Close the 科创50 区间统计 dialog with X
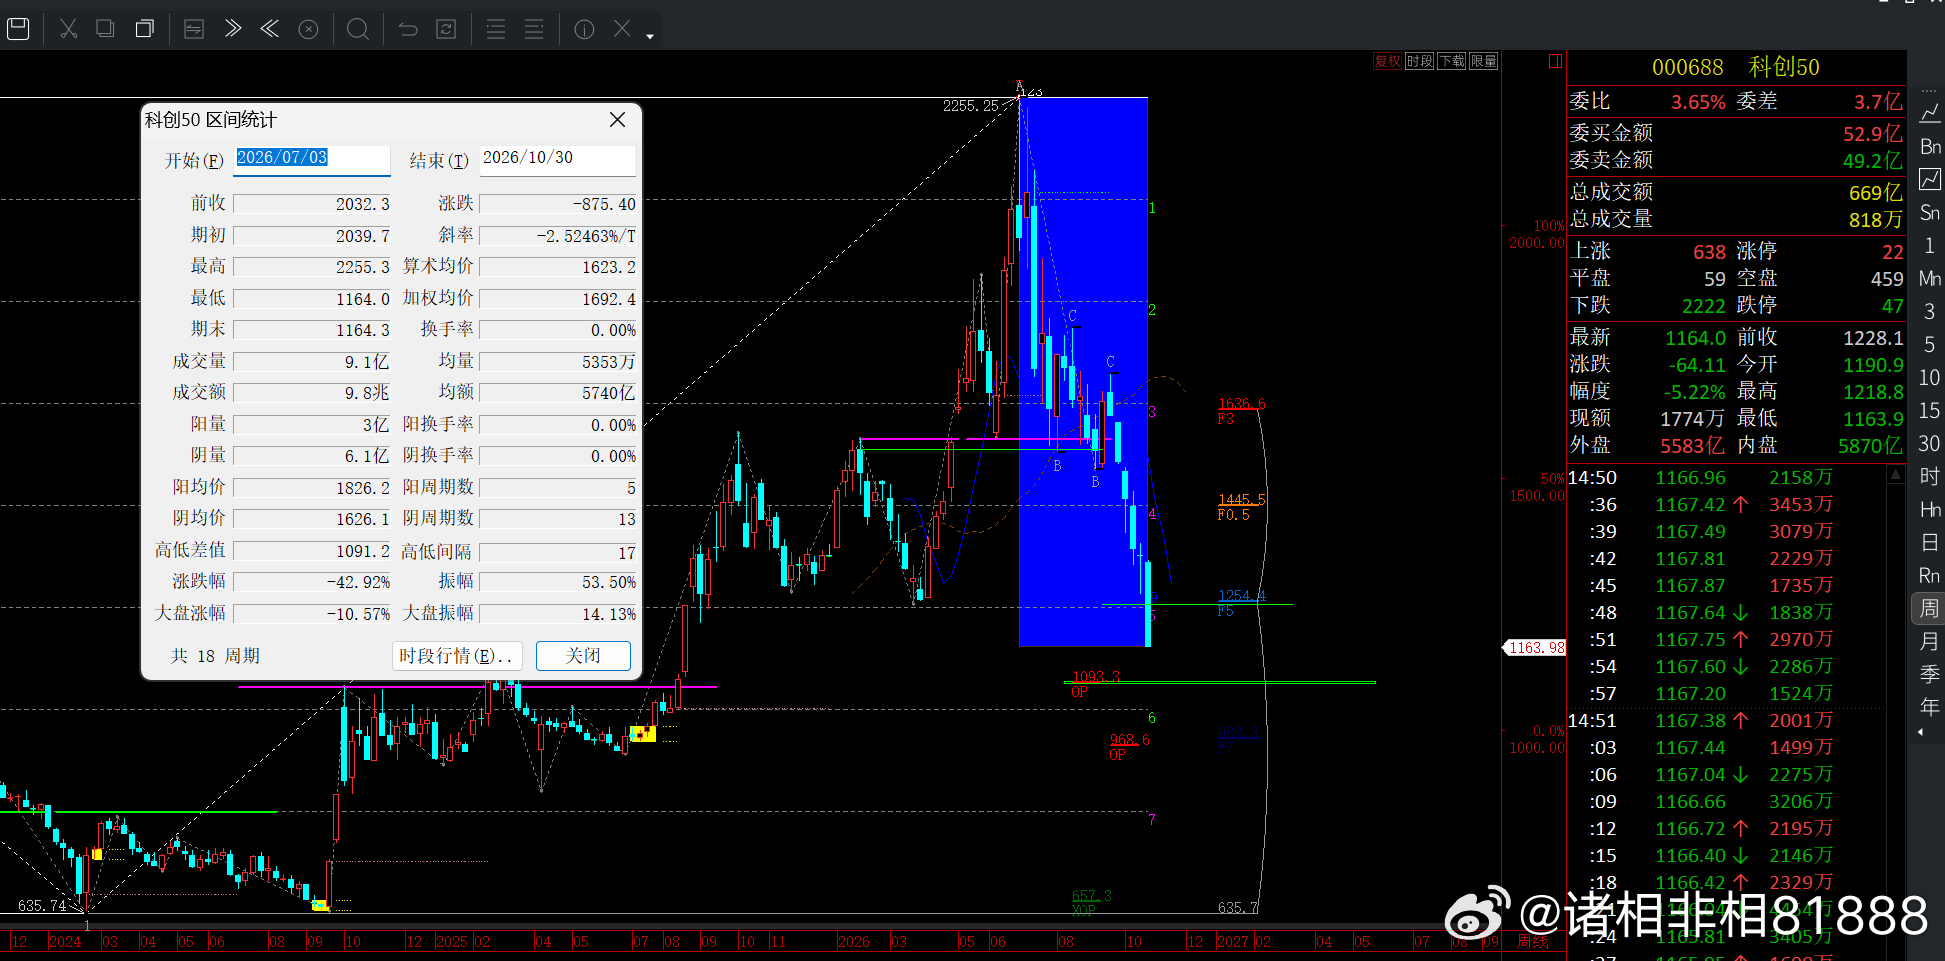 click(617, 120)
